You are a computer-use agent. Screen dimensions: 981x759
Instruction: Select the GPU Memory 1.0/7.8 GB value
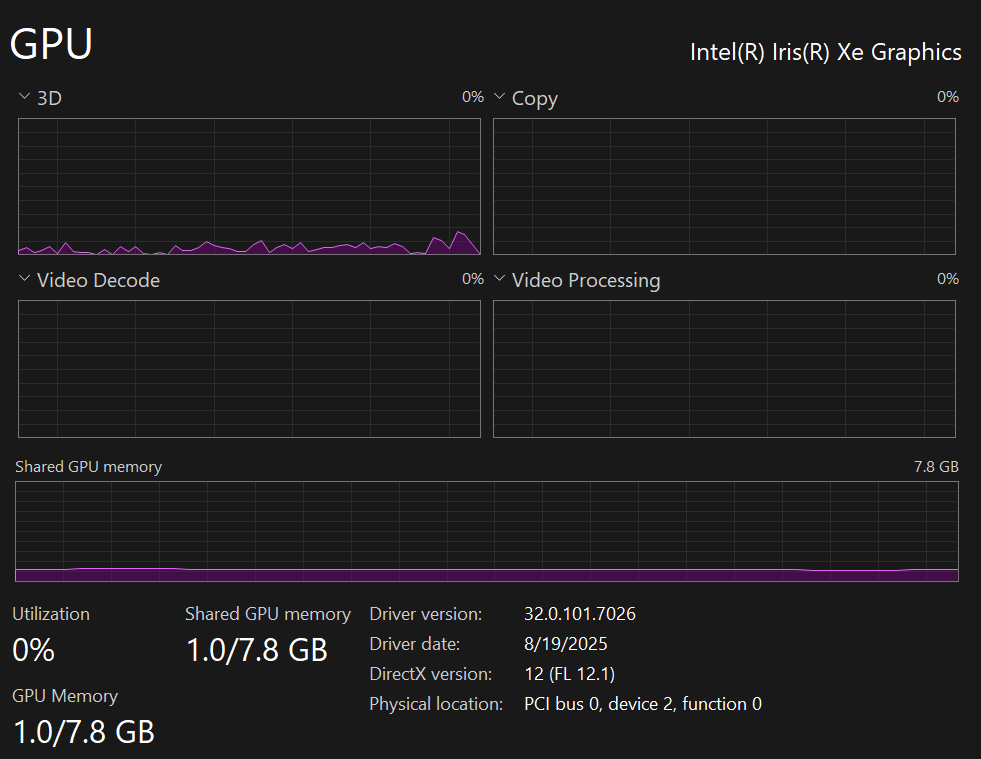(84, 732)
